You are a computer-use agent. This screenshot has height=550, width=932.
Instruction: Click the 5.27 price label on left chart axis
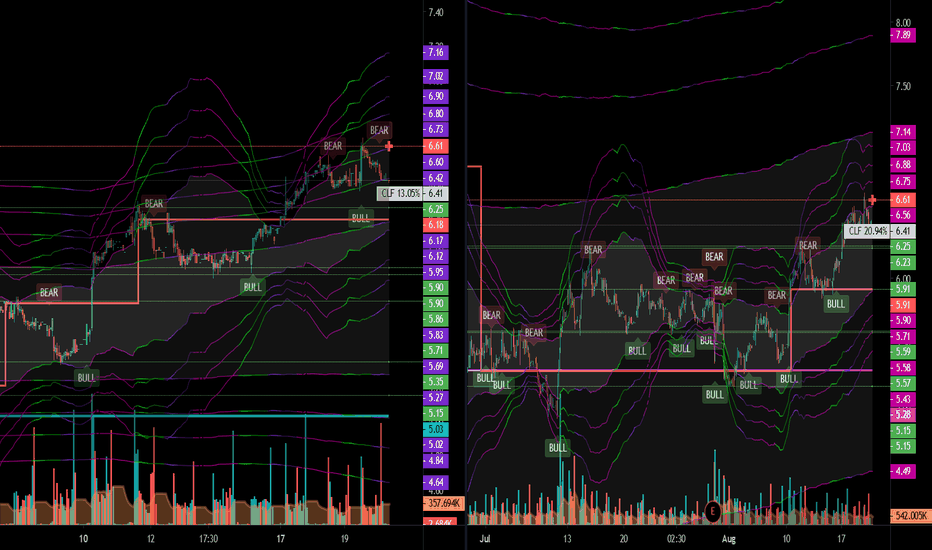point(436,397)
